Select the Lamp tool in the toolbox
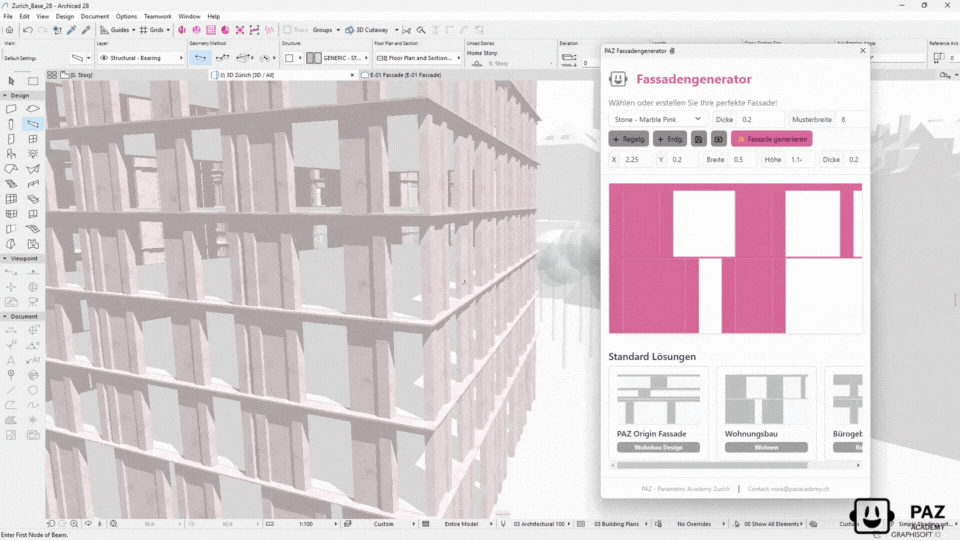The width and height of the screenshot is (960, 540). coord(33,154)
